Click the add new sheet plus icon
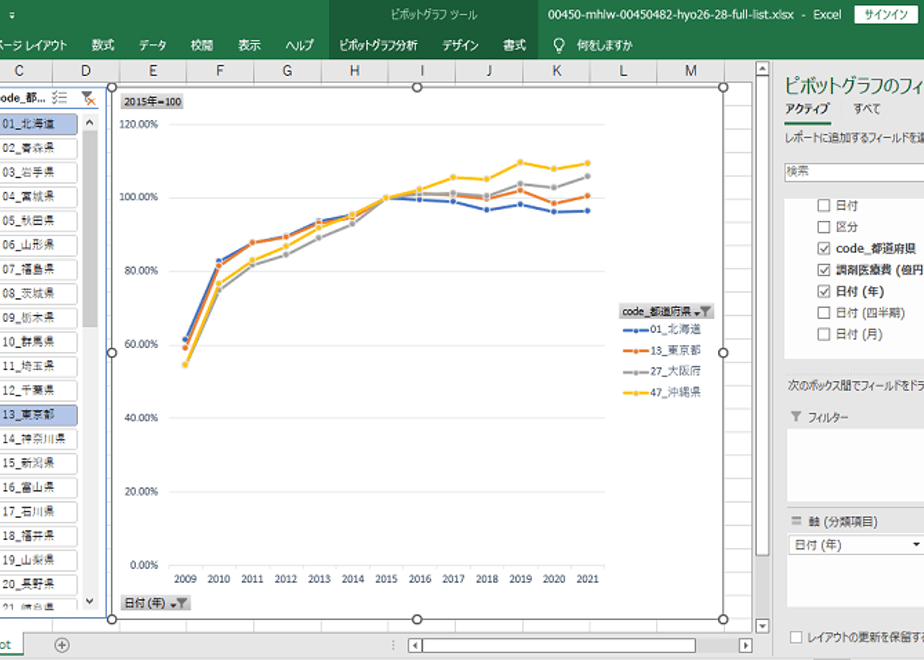924x660 pixels. (62, 645)
